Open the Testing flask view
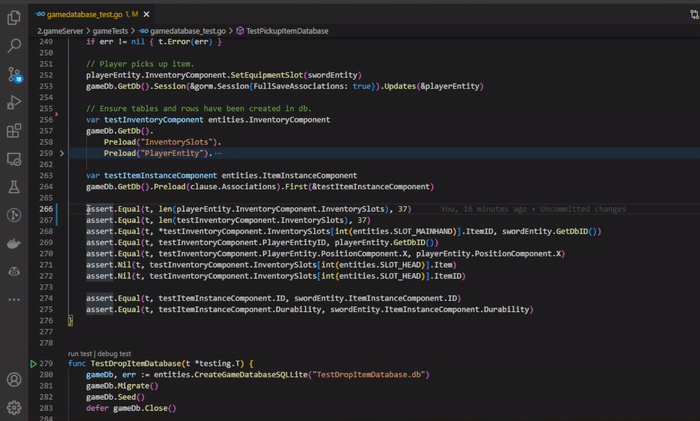Viewport: 700px width, 421px height. point(14,187)
